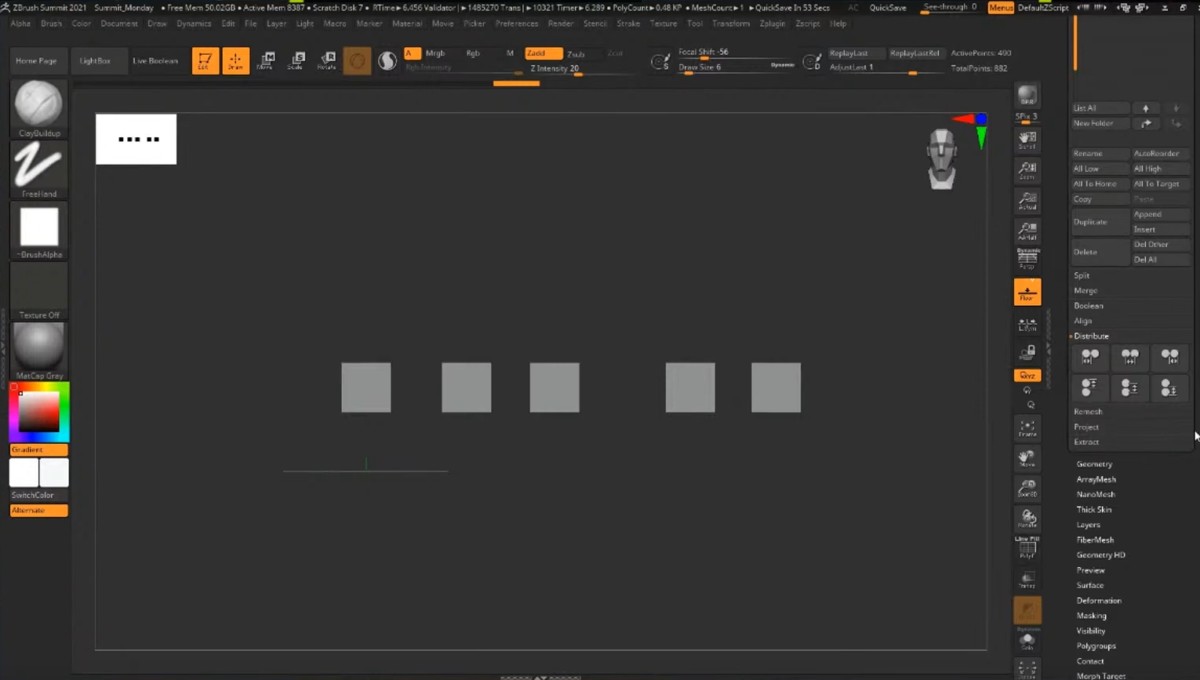The height and width of the screenshot is (680, 1200).
Task: Click the Scroll canvas navigation icon
Action: coord(1027,140)
